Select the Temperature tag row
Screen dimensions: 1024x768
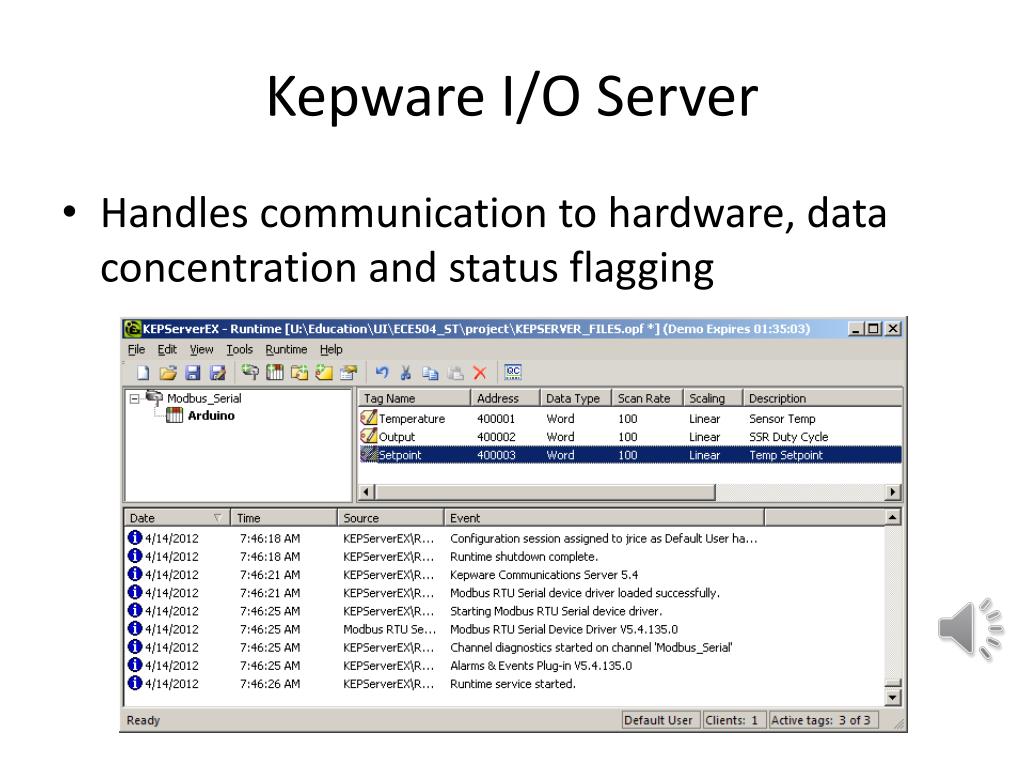coord(630,419)
